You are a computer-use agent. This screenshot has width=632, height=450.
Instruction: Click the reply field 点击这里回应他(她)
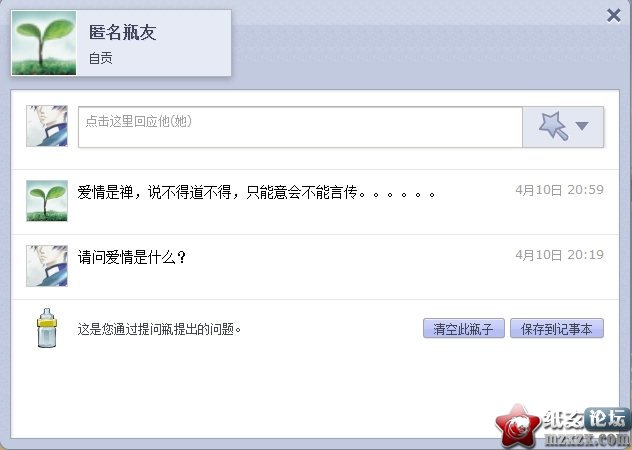(x=300, y=127)
